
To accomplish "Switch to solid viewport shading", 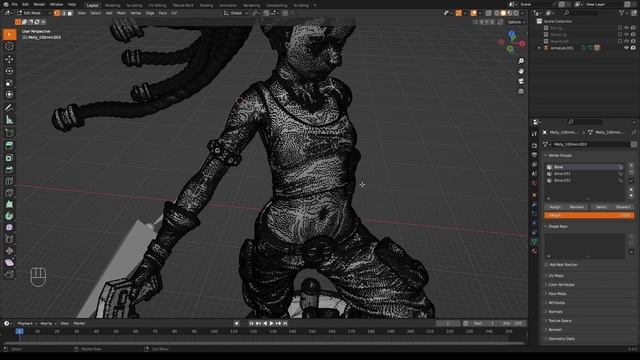I will 503,13.
